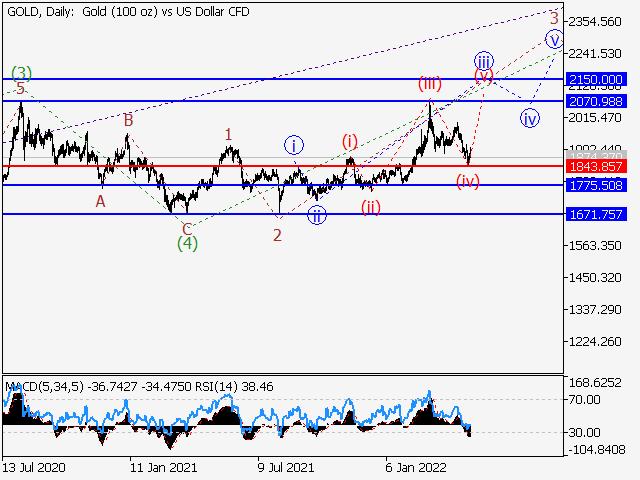Click the 30.00 RSI level value
Image resolution: width=640 pixels, height=480 pixels.
(585, 432)
